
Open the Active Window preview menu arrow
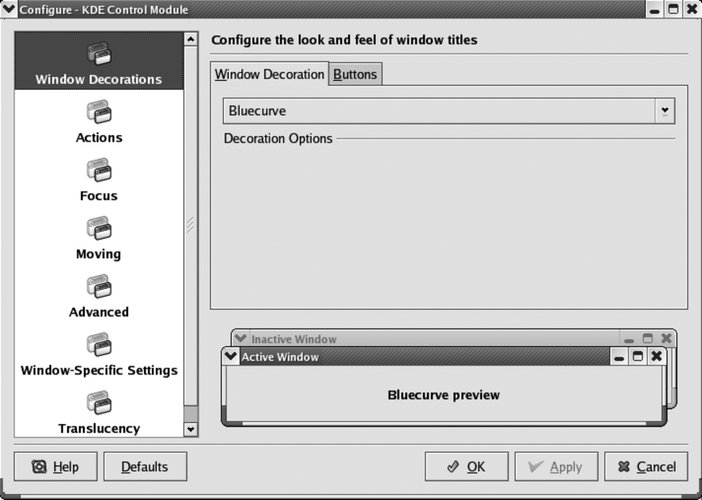click(x=231, y=357)
